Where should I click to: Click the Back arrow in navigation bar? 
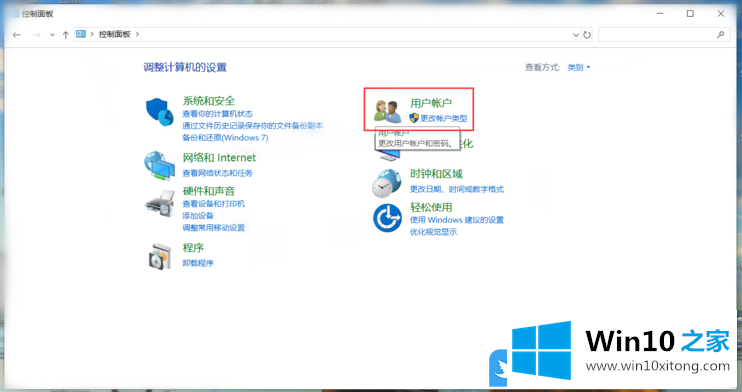[x=17, y=35]
